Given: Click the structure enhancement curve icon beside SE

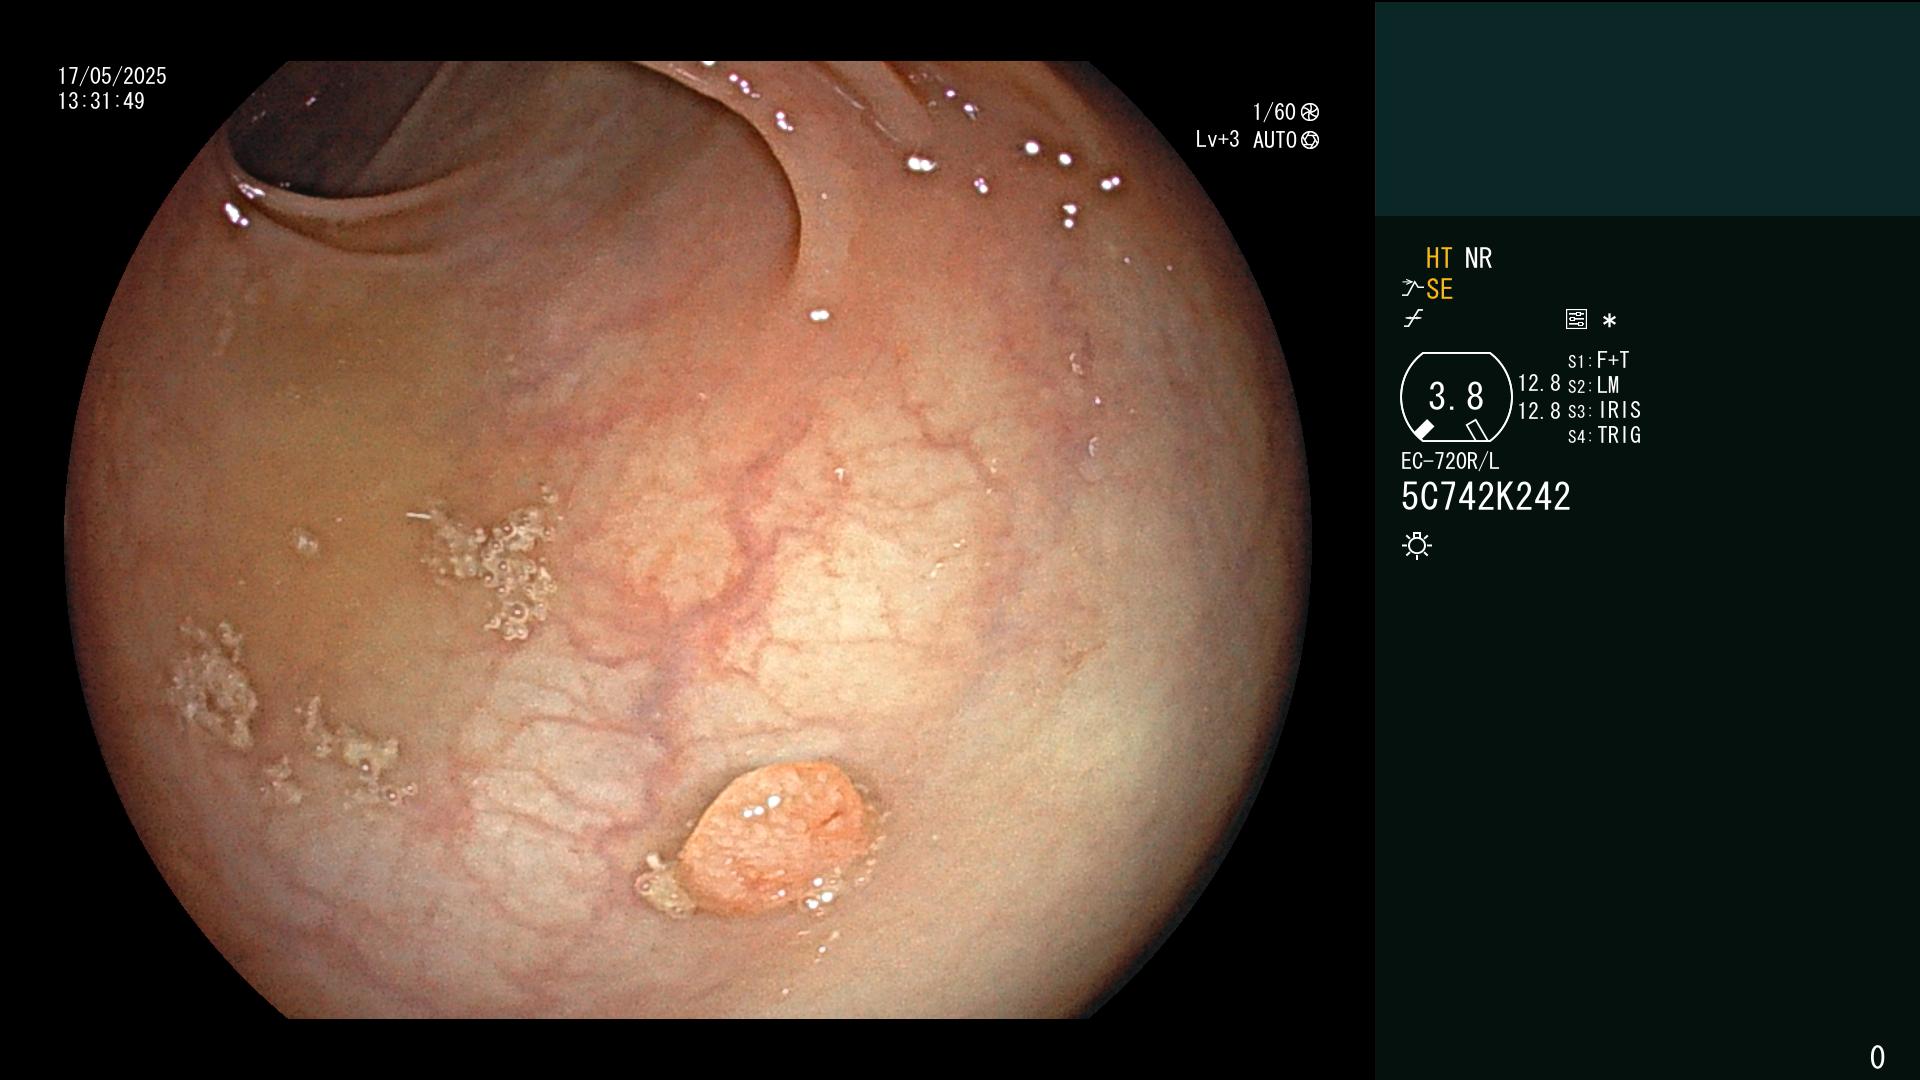Looking at the screenshot, I should tap(1412, 289).
